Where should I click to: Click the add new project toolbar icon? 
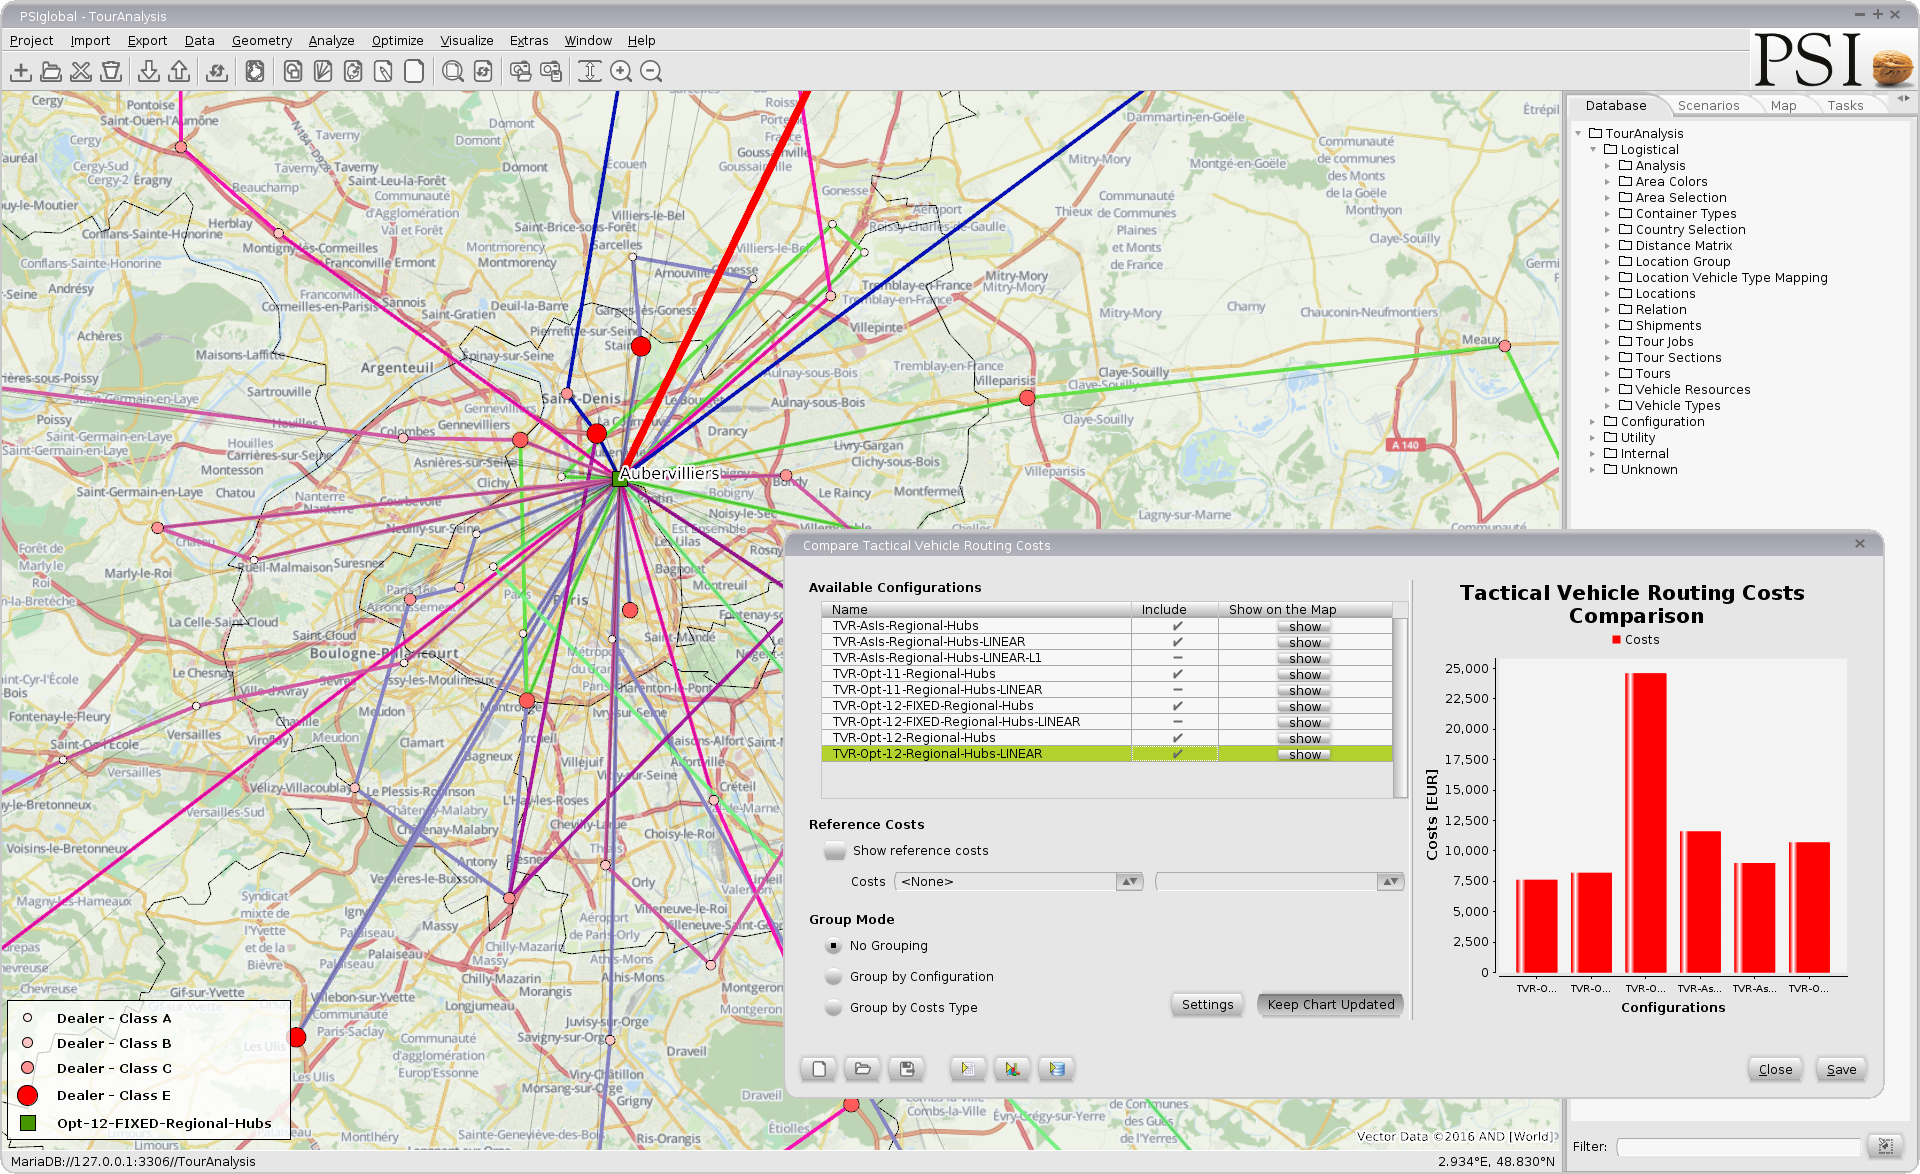pyautogui.click(x=21, y=72)
